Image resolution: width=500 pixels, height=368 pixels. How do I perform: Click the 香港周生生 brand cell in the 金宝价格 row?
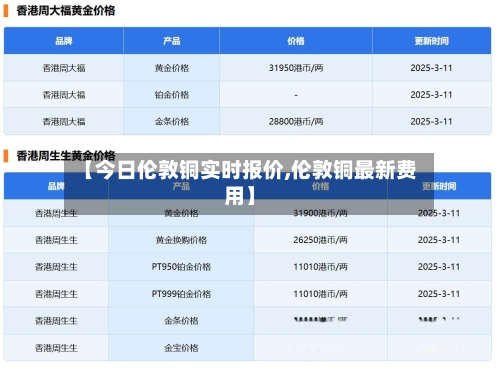point(56,348)
